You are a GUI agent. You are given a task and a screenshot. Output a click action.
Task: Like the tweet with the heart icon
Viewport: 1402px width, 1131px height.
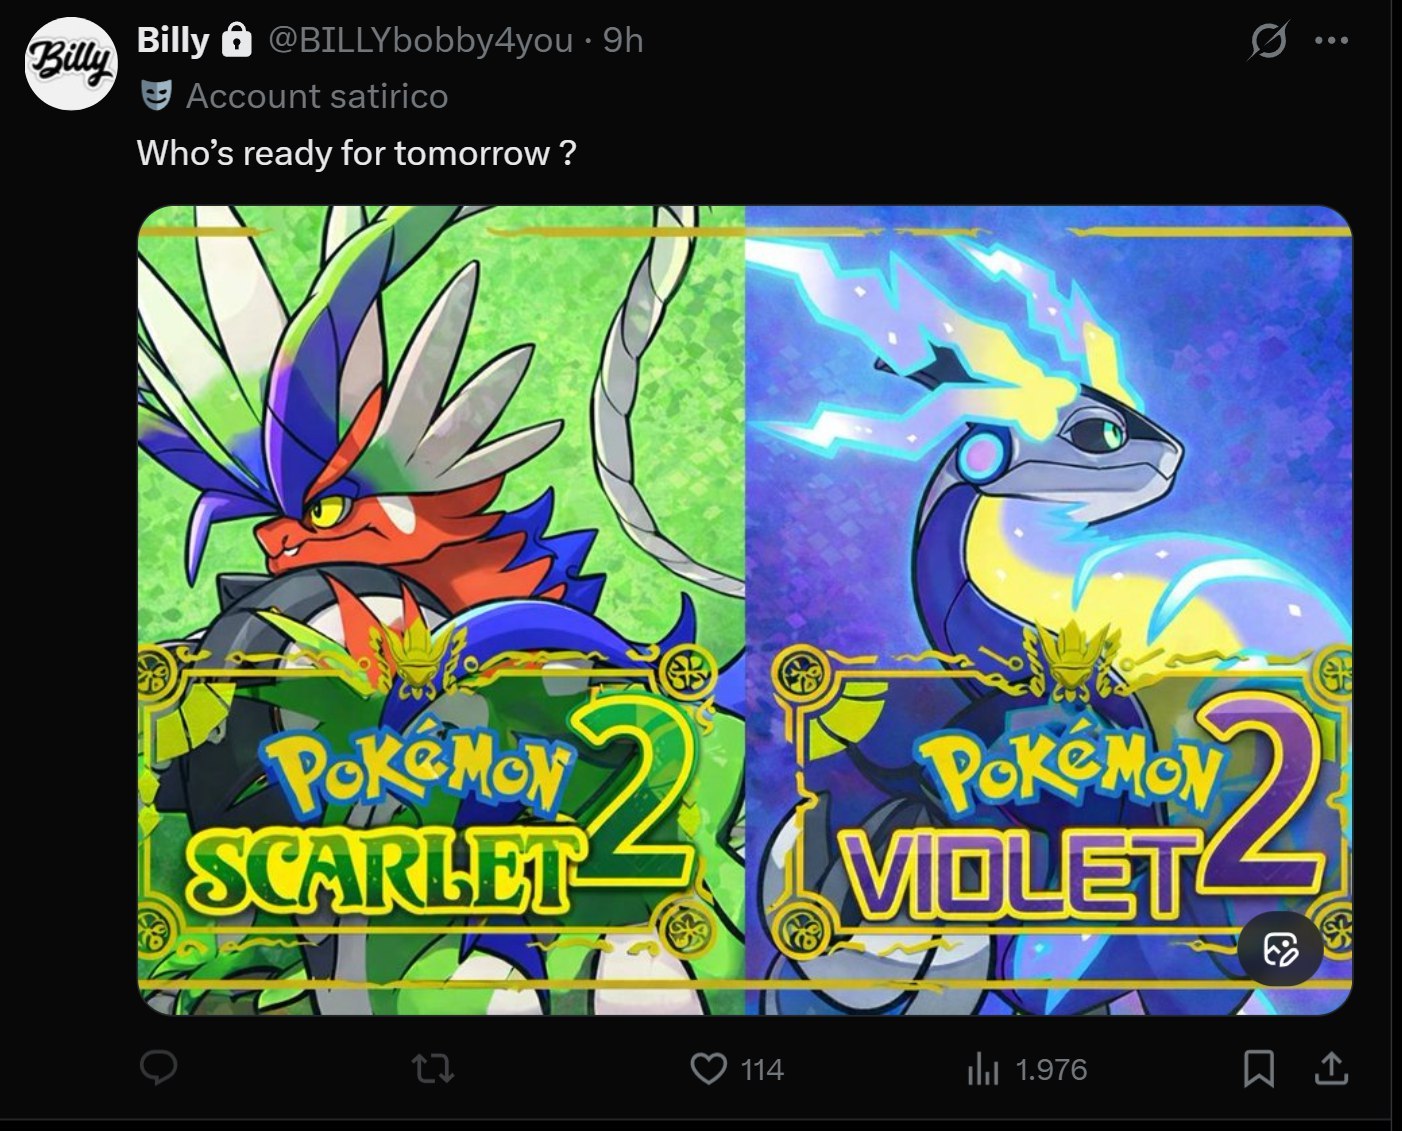pos(709,1069)
